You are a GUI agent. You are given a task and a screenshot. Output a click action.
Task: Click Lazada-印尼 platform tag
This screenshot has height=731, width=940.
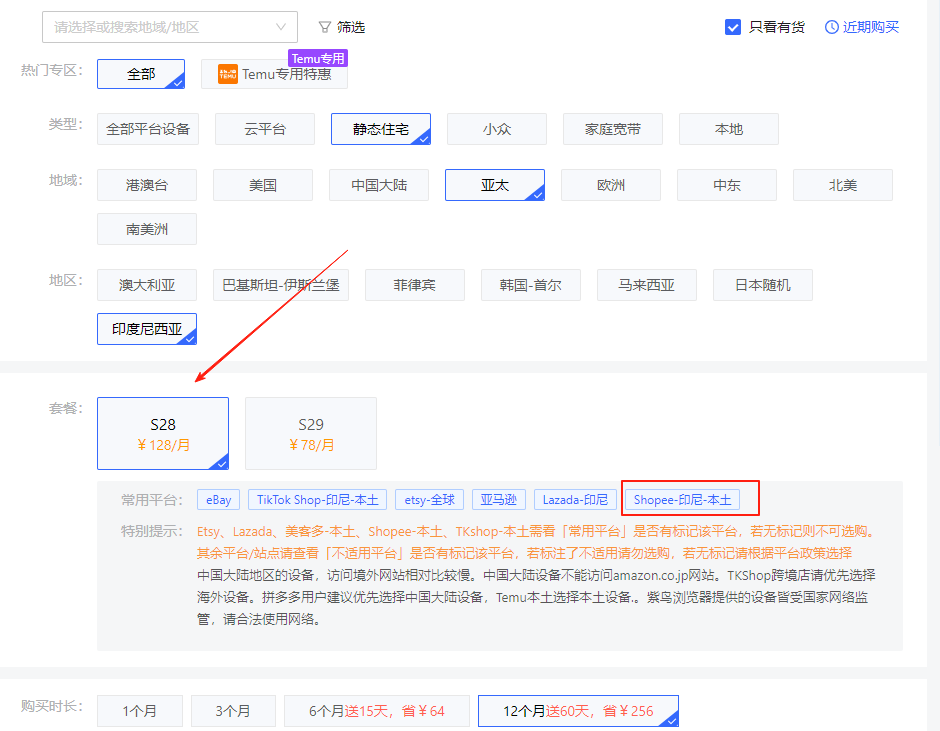click(576, 500)
